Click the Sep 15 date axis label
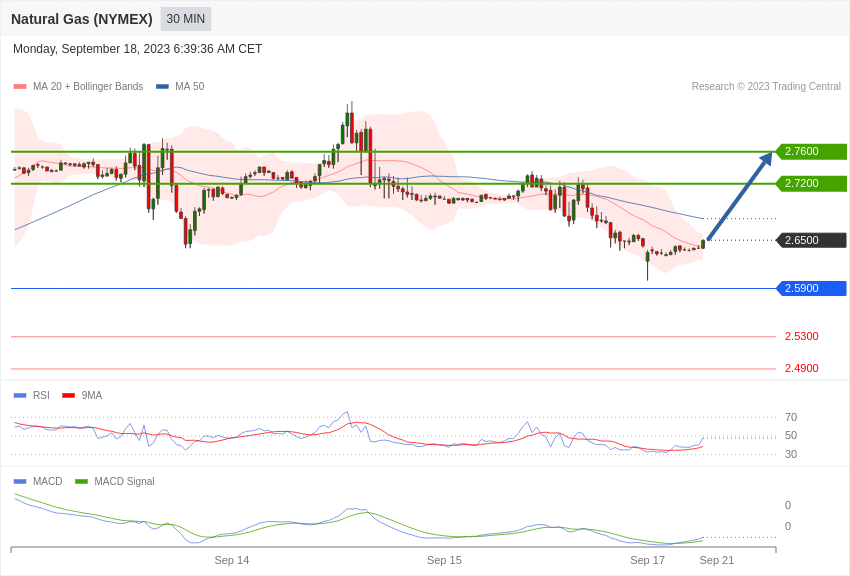 (445, 560)
